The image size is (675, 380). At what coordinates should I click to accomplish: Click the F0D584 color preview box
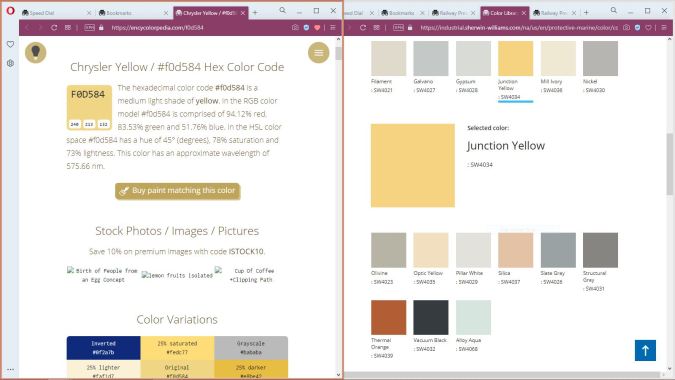pyautogui.click(x=89, y=107)
